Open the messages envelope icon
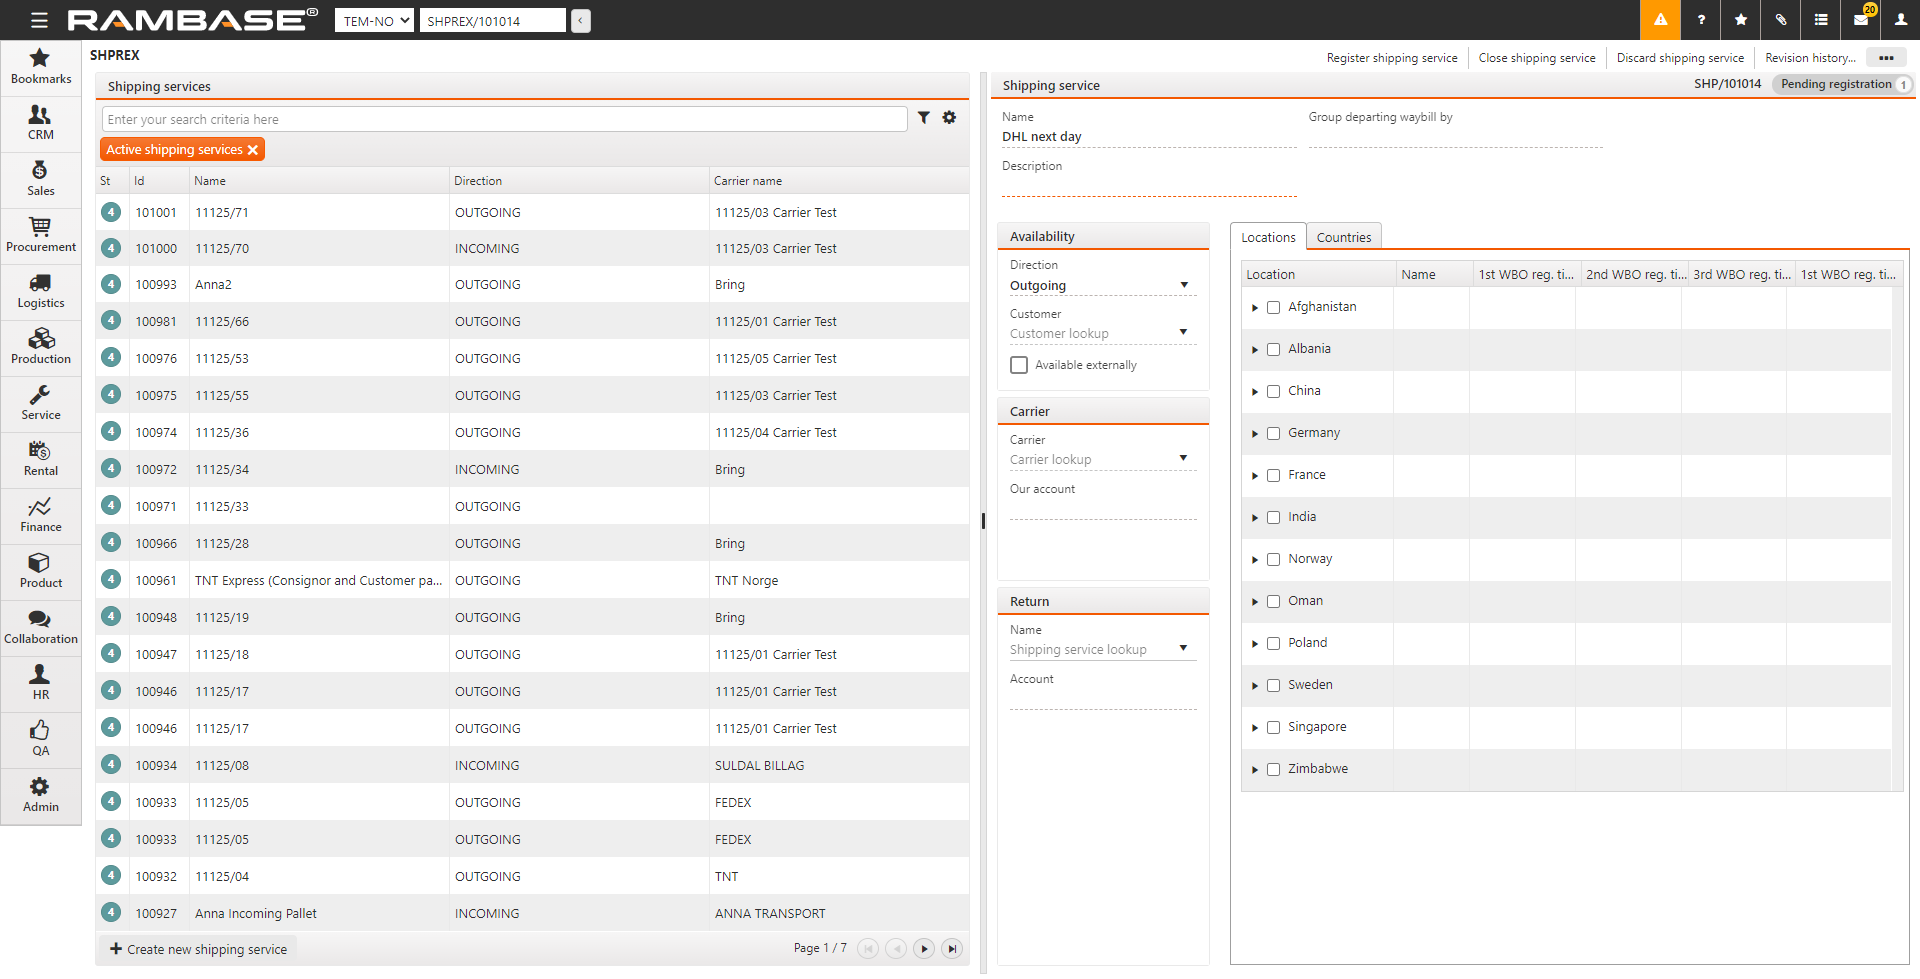Screen dimensions: 1920x979 click(x=1861, y=20)
